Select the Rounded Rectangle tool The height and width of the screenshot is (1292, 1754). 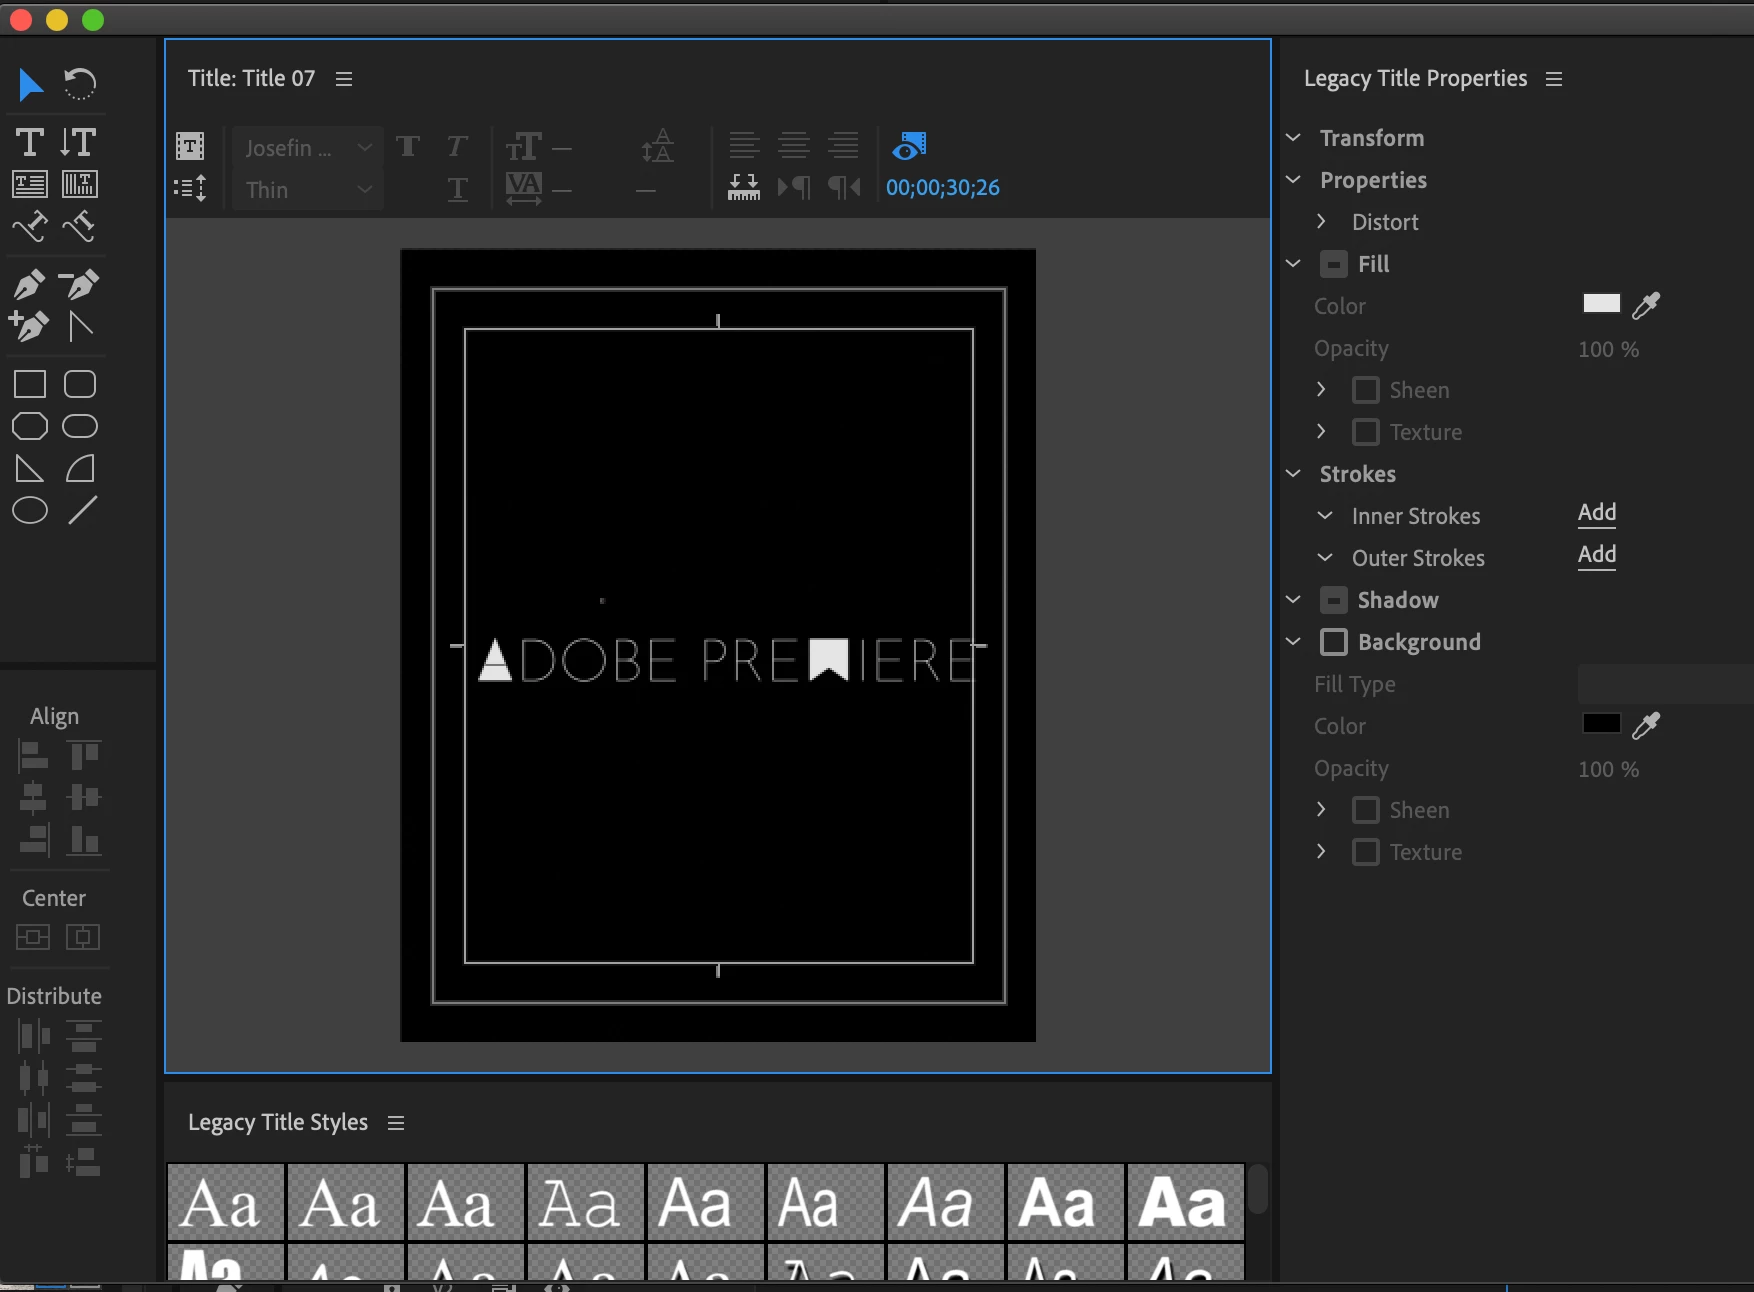[80, 427]
